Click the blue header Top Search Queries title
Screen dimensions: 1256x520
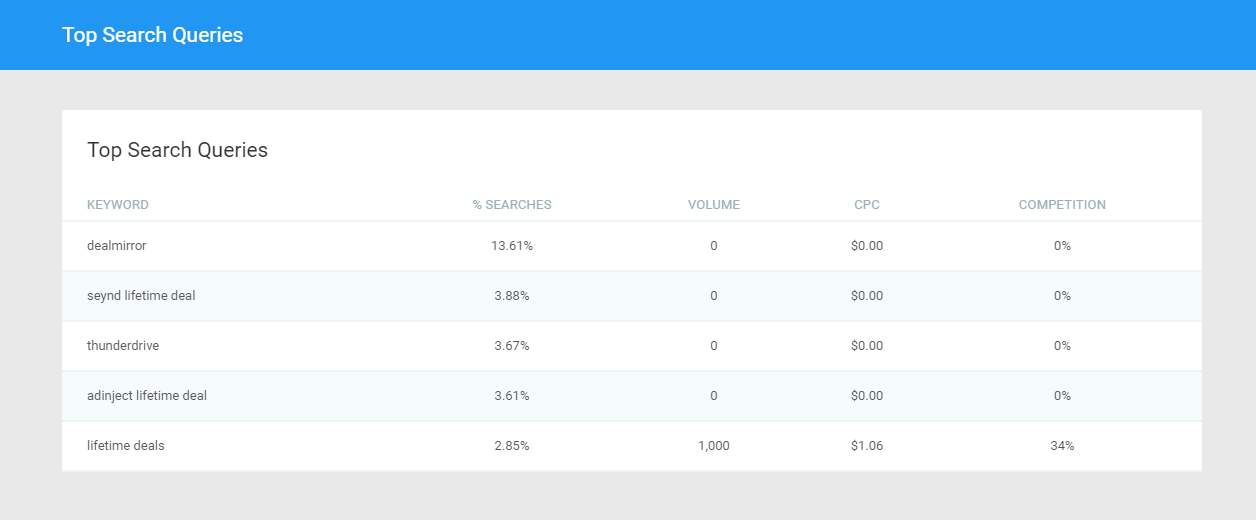tap(152, 35)
